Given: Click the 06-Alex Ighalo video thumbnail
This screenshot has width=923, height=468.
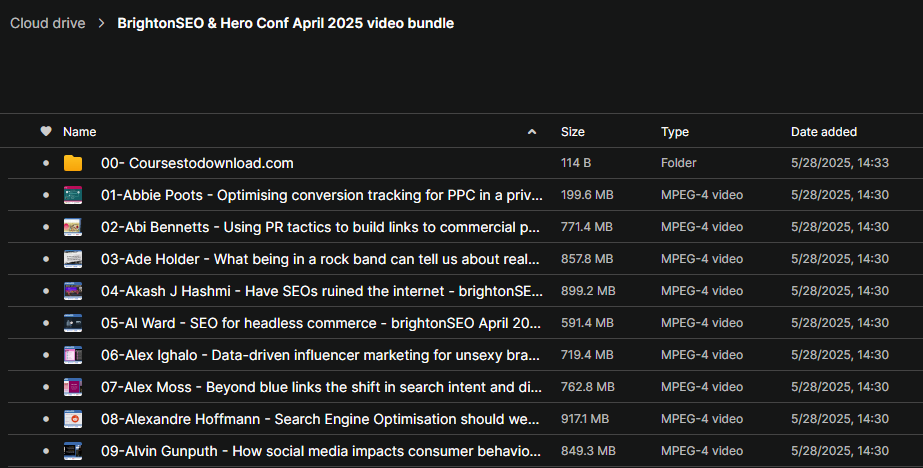Looking at the screenshot, I should [73, 355].
